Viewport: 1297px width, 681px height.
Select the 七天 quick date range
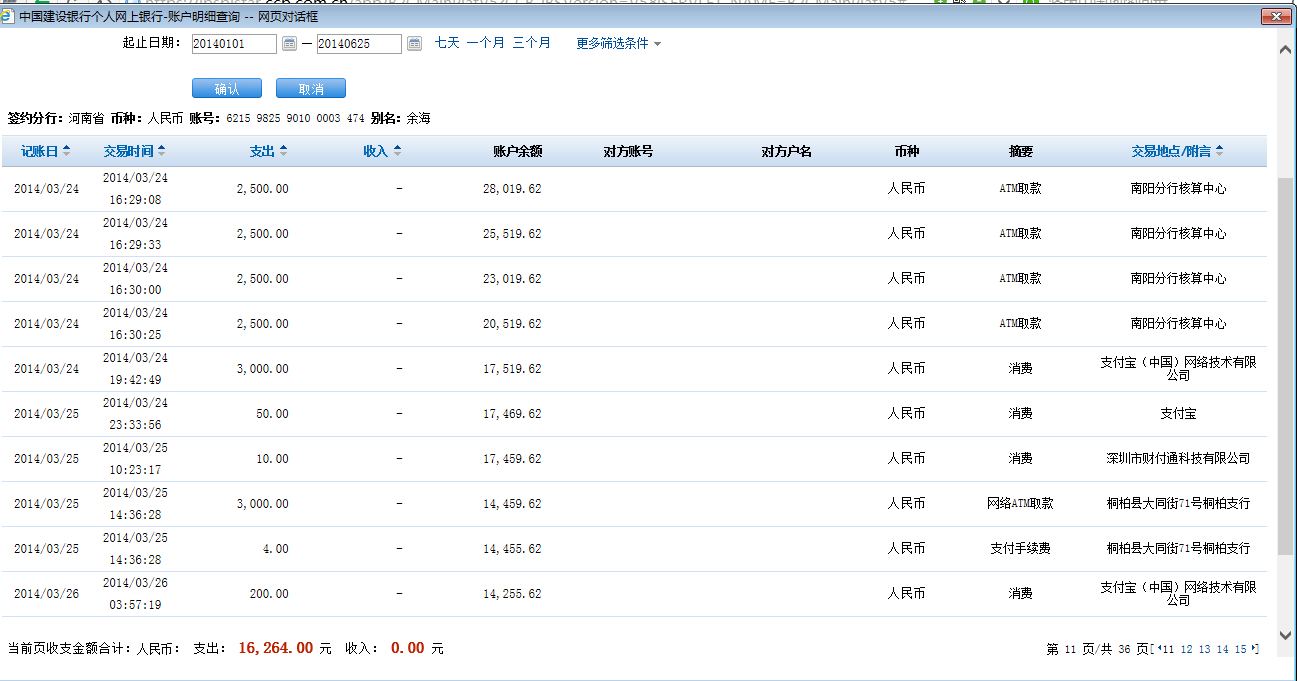(447, 43)
